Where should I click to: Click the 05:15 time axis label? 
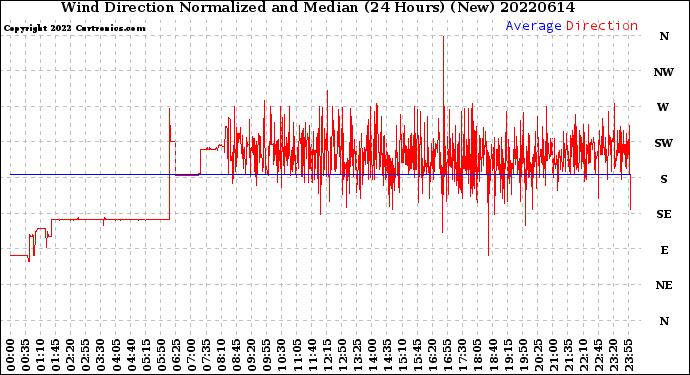146,355
